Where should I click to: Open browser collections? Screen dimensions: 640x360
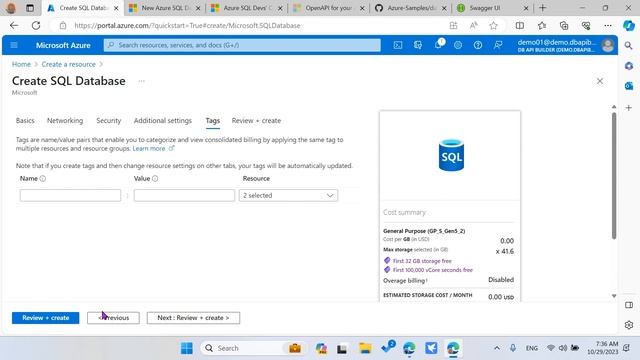coord(564,25)
